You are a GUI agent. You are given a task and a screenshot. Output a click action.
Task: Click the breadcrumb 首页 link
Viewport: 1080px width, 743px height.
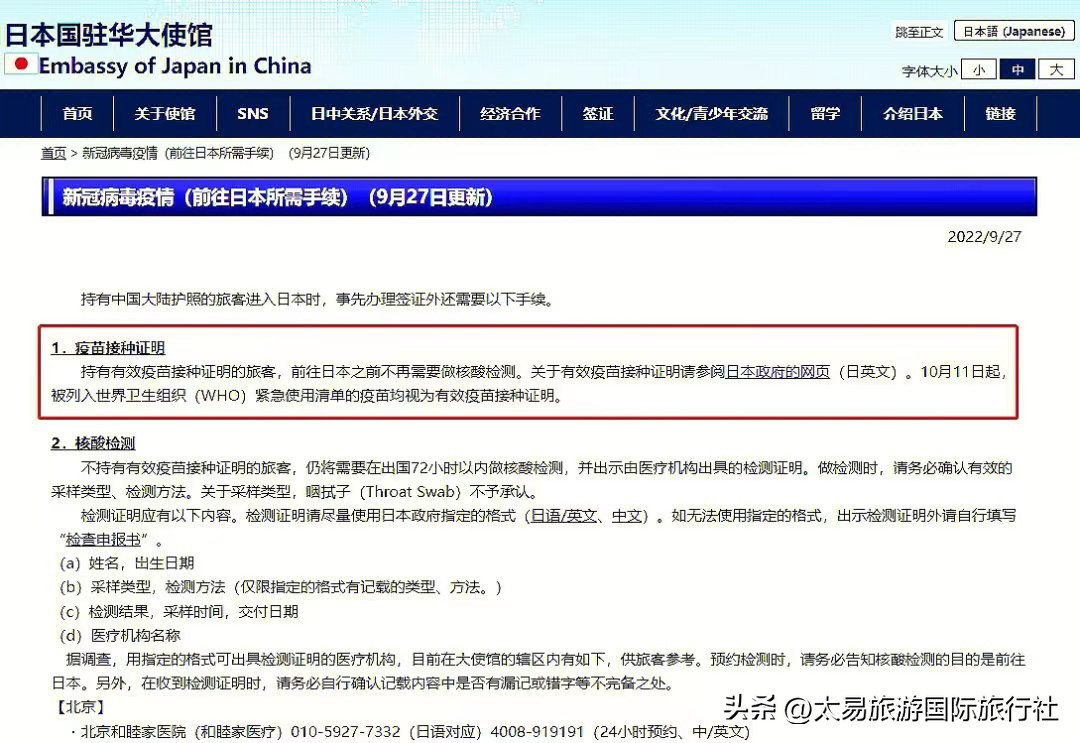coord(53,153)
